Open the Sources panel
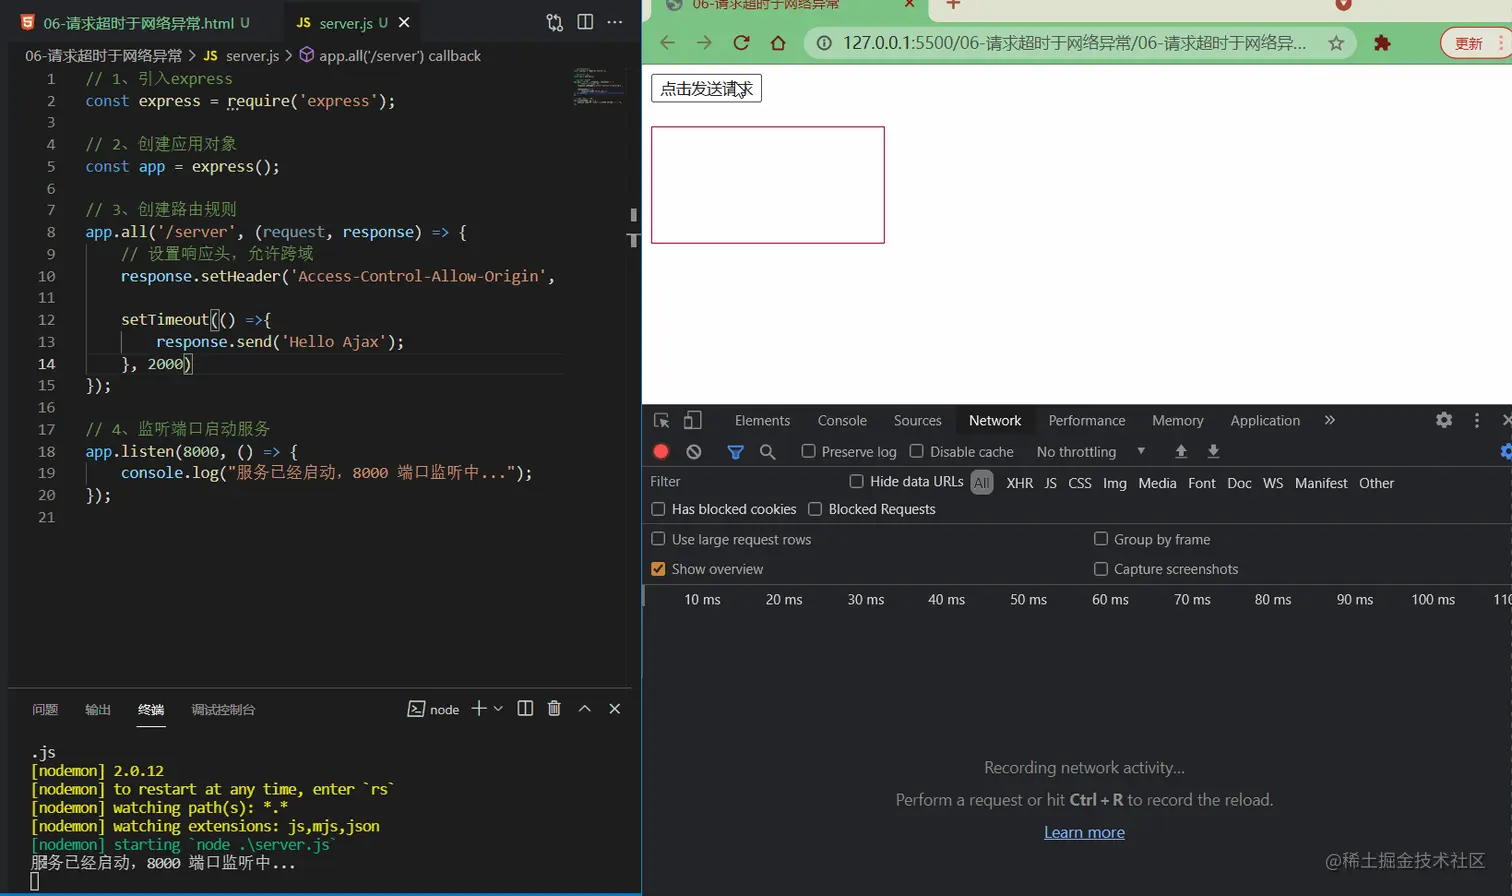Viewport: 1512px width, 896px height. [x=918, y=420]
